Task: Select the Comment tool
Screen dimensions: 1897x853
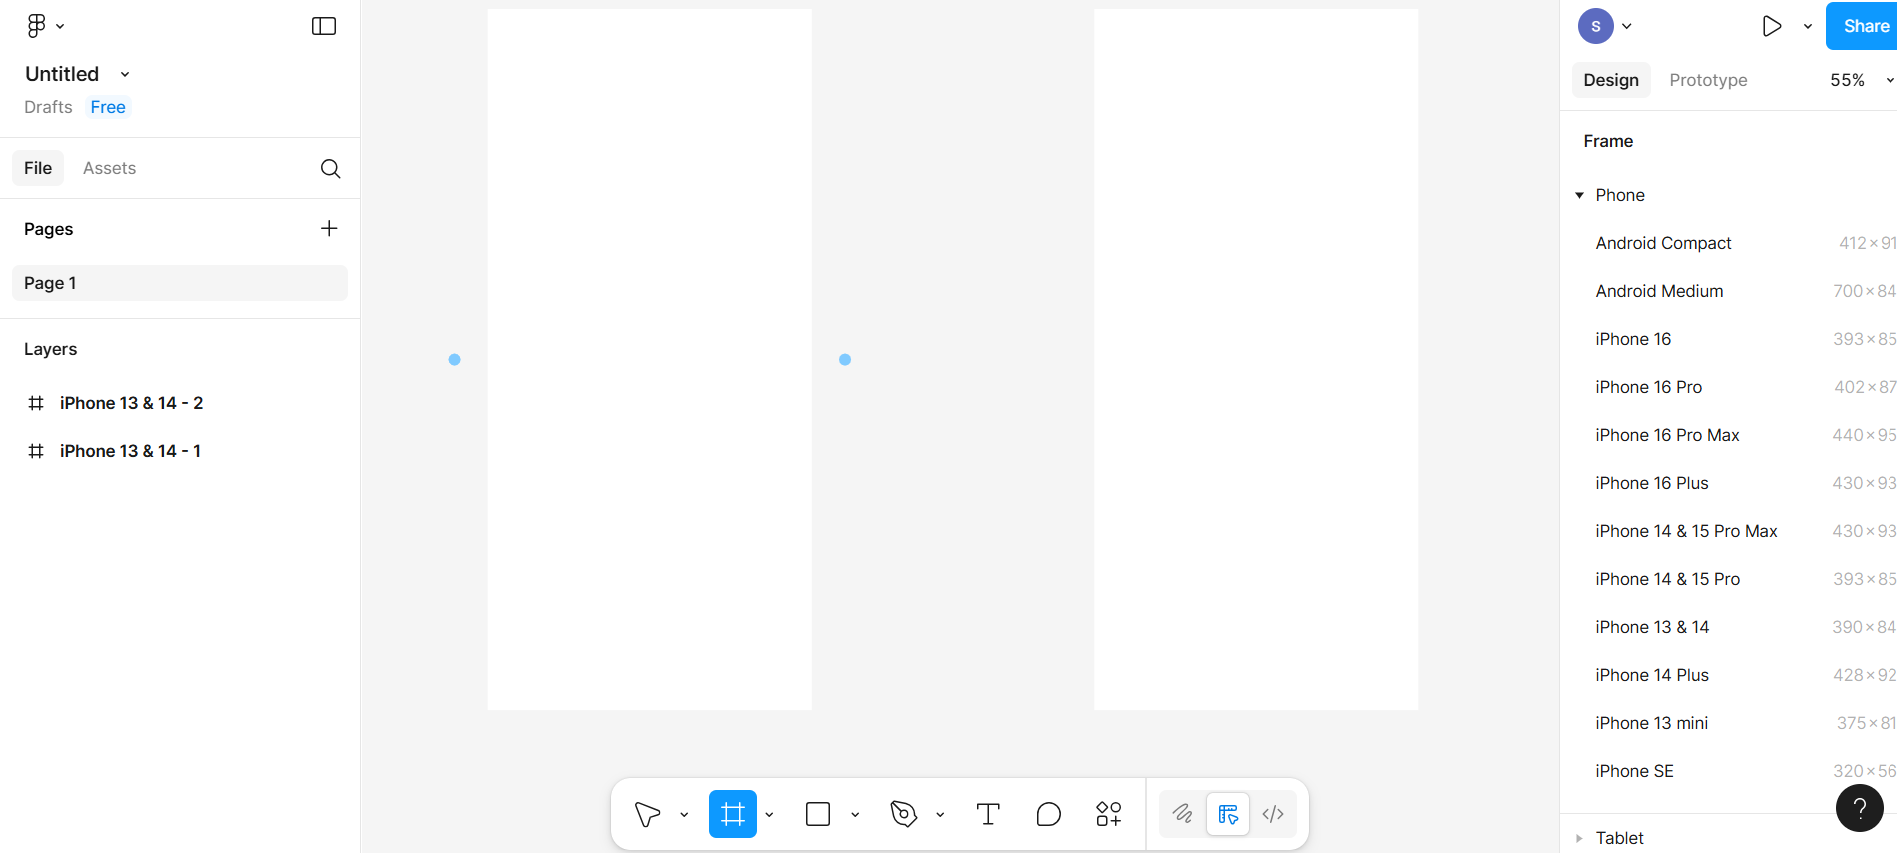Action: pos(1048,814)
